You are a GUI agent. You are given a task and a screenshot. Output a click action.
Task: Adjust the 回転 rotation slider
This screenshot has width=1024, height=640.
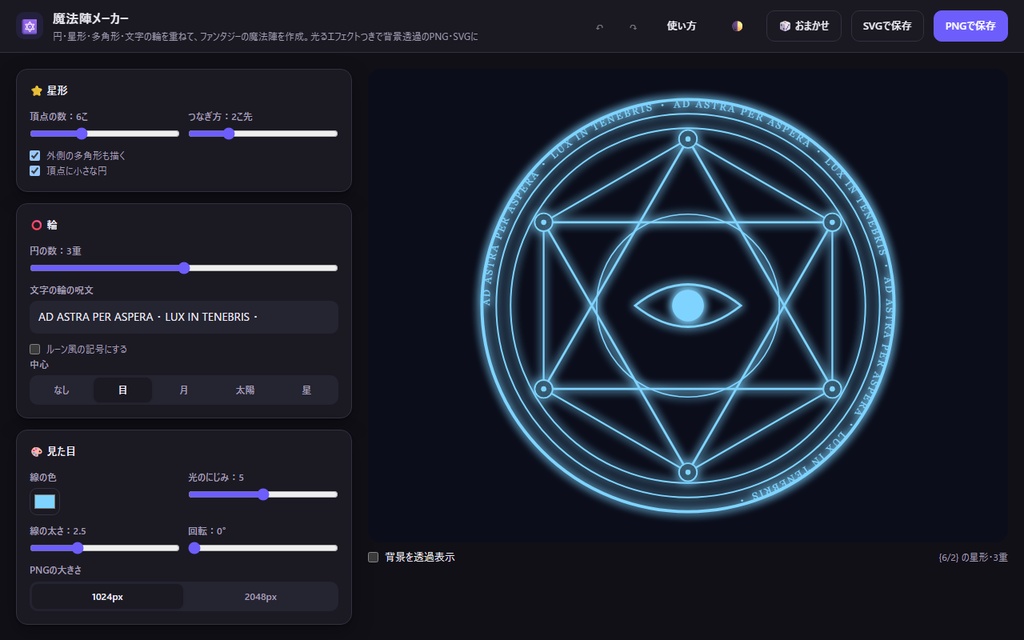[x=263, y=548]
